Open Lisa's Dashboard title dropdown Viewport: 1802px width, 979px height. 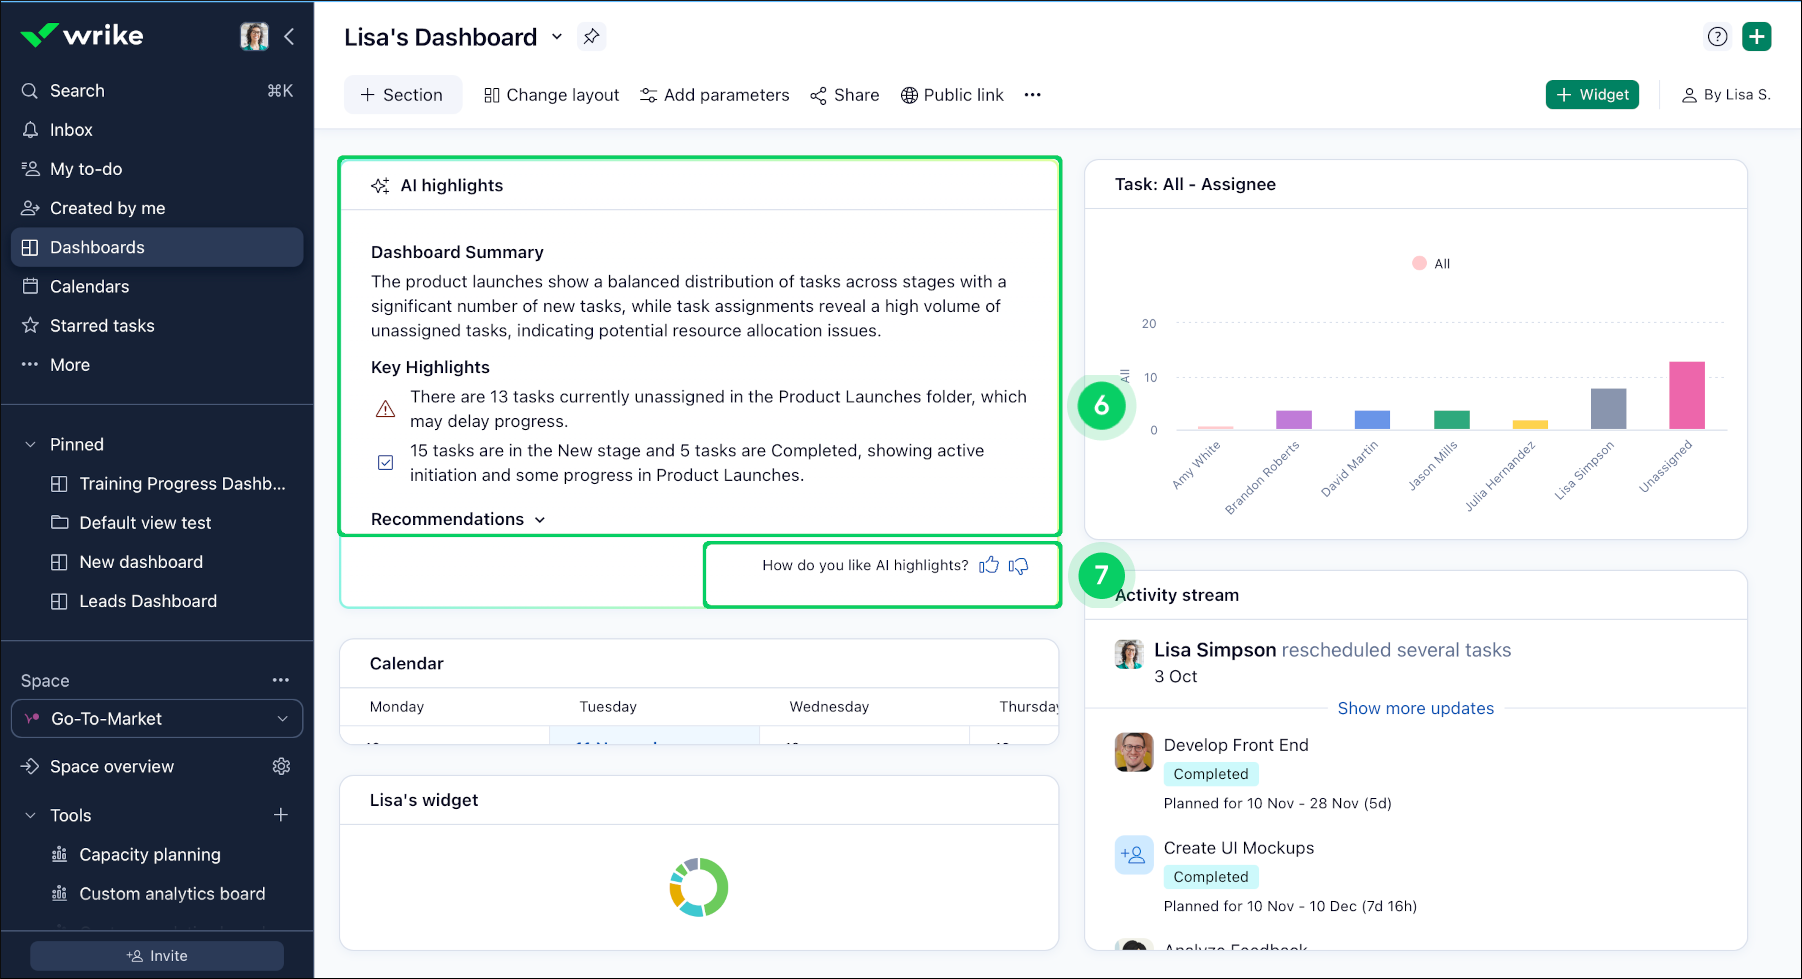557,37
